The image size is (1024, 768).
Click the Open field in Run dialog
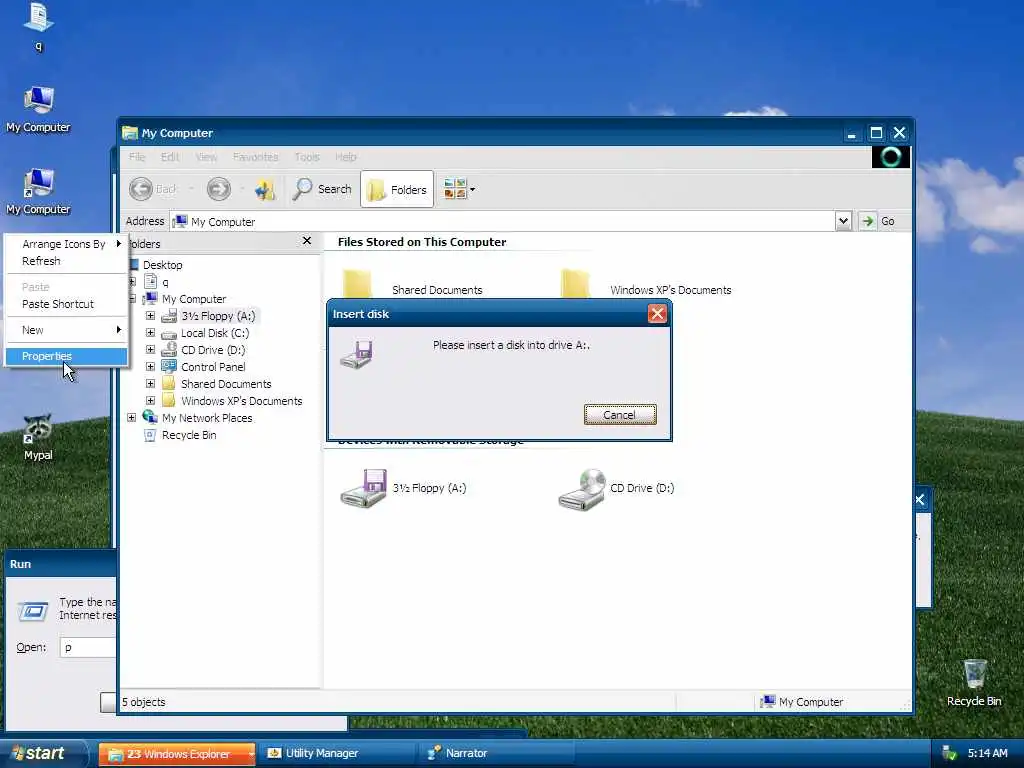click(88, 647)
